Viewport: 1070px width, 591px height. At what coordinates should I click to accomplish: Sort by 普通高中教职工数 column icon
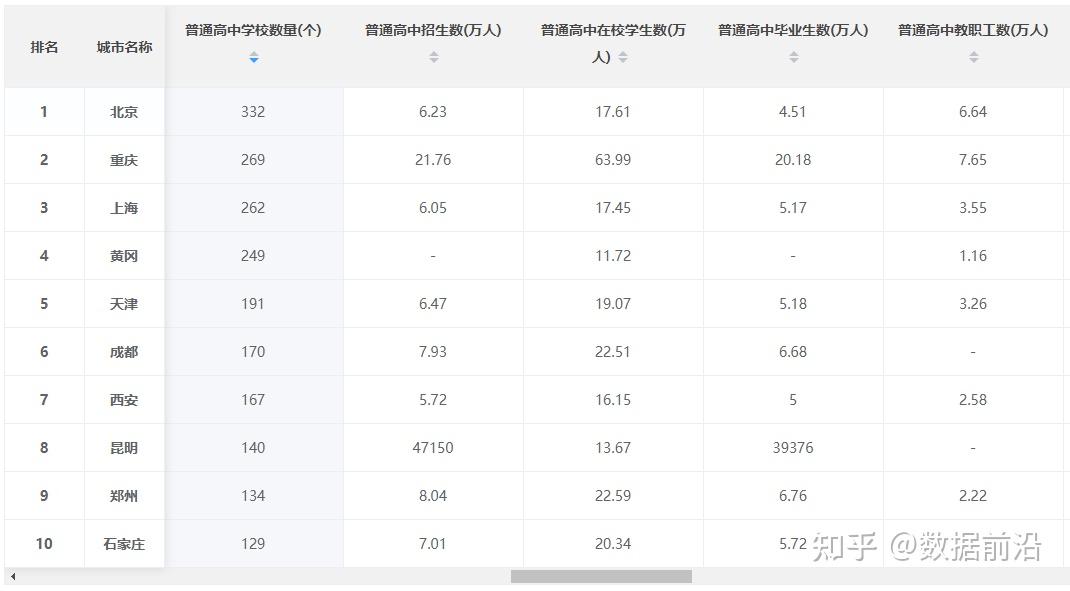tap(974, 58)
